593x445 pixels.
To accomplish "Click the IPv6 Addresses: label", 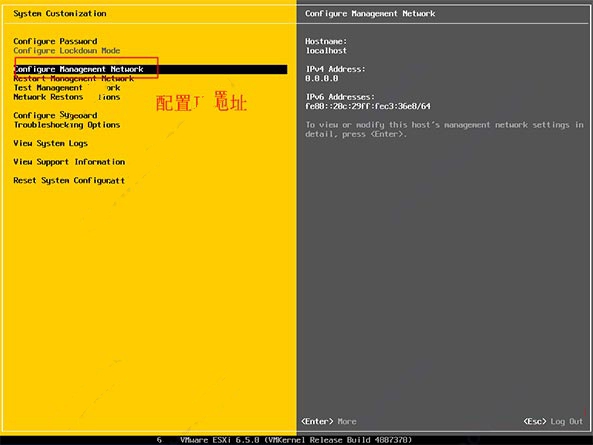I will click(340, 97).
